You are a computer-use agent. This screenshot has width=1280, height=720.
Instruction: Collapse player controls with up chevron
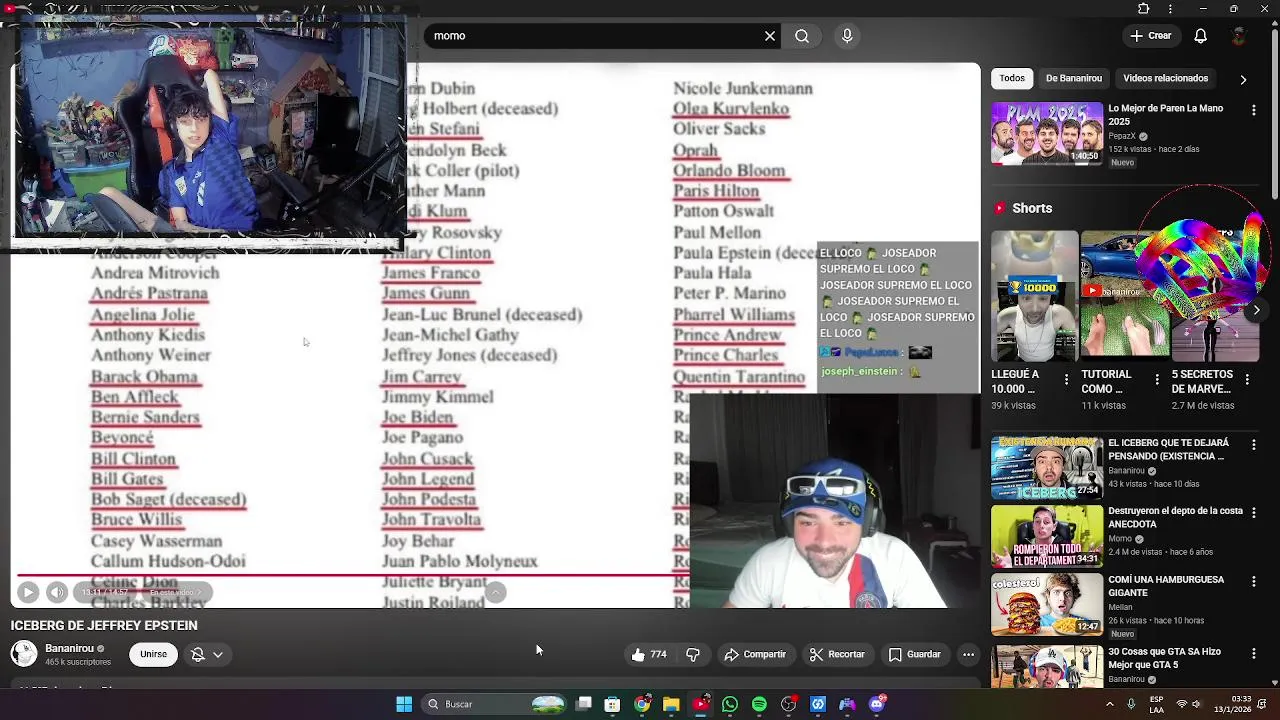pyautogui.click(x=495, y=592)
